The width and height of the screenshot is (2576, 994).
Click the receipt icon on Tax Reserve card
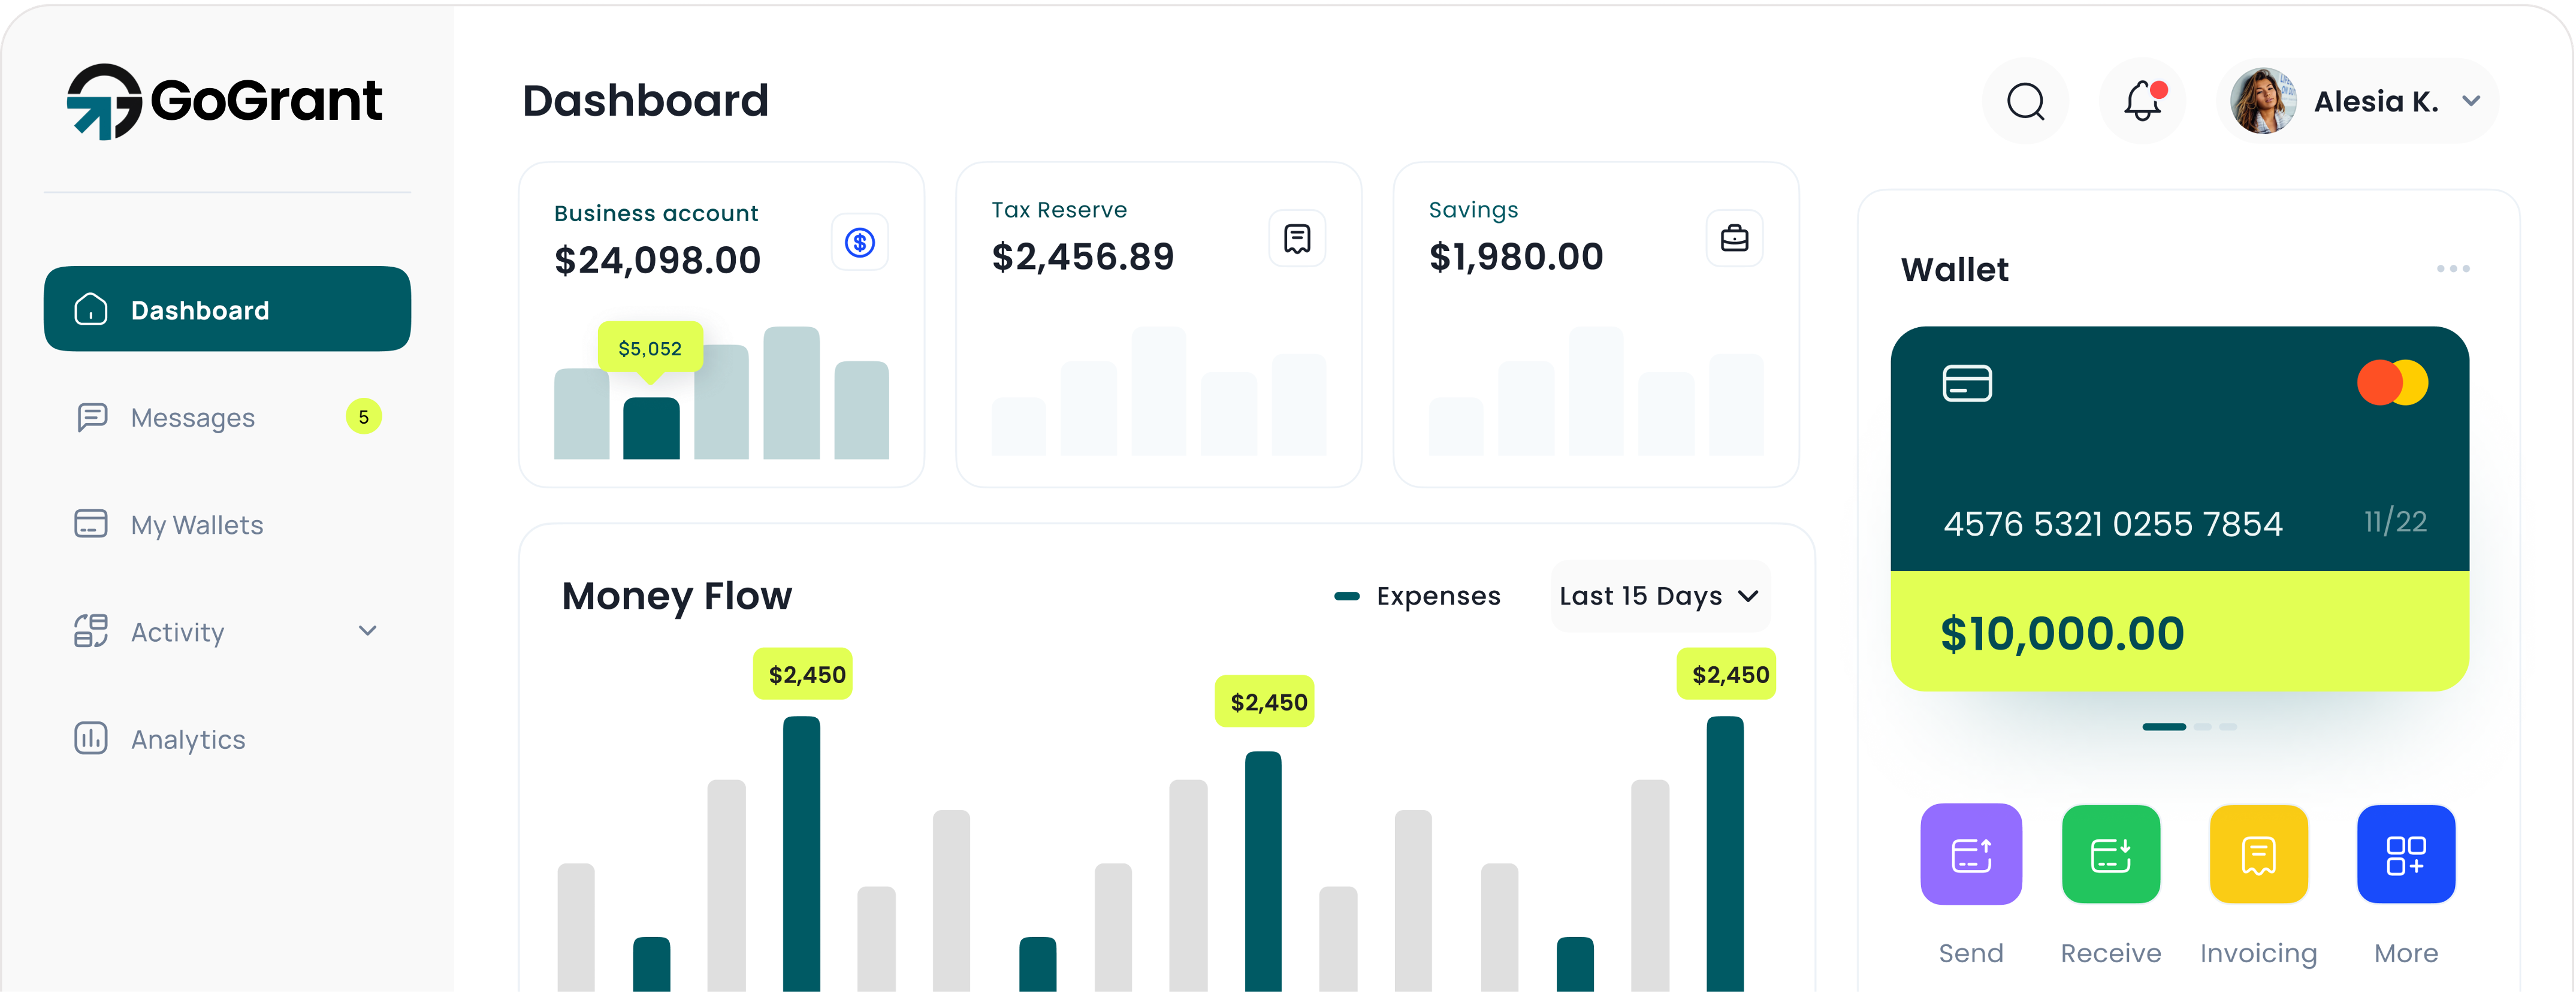coord(1296,238)
